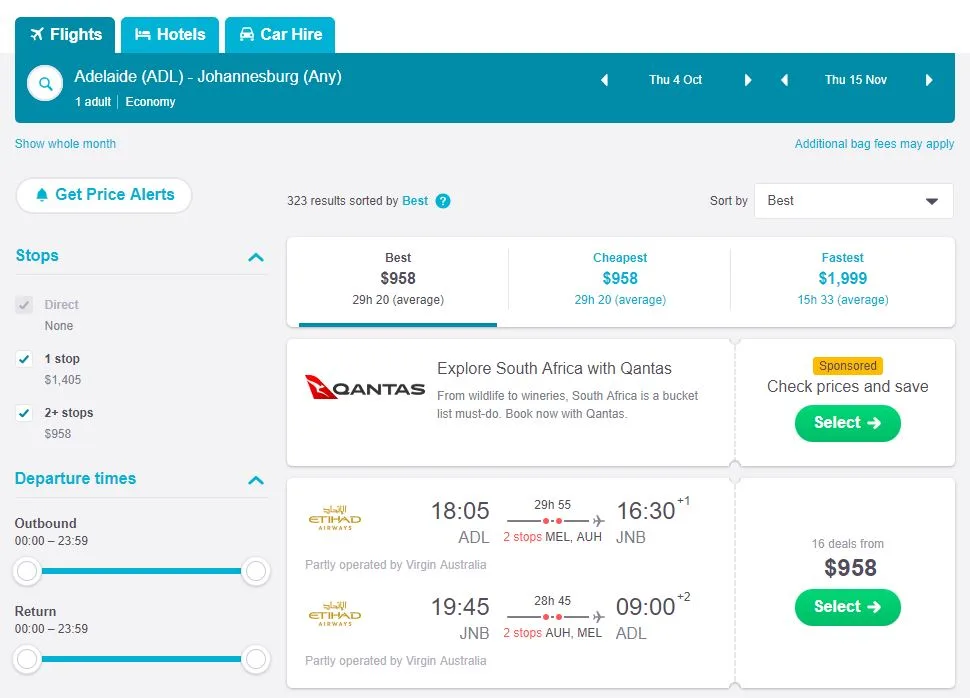The width and height of the screenshot is (970, 698).
Task: Select the Fastest $1,999 tab
Action: click(x=842, y=279)
